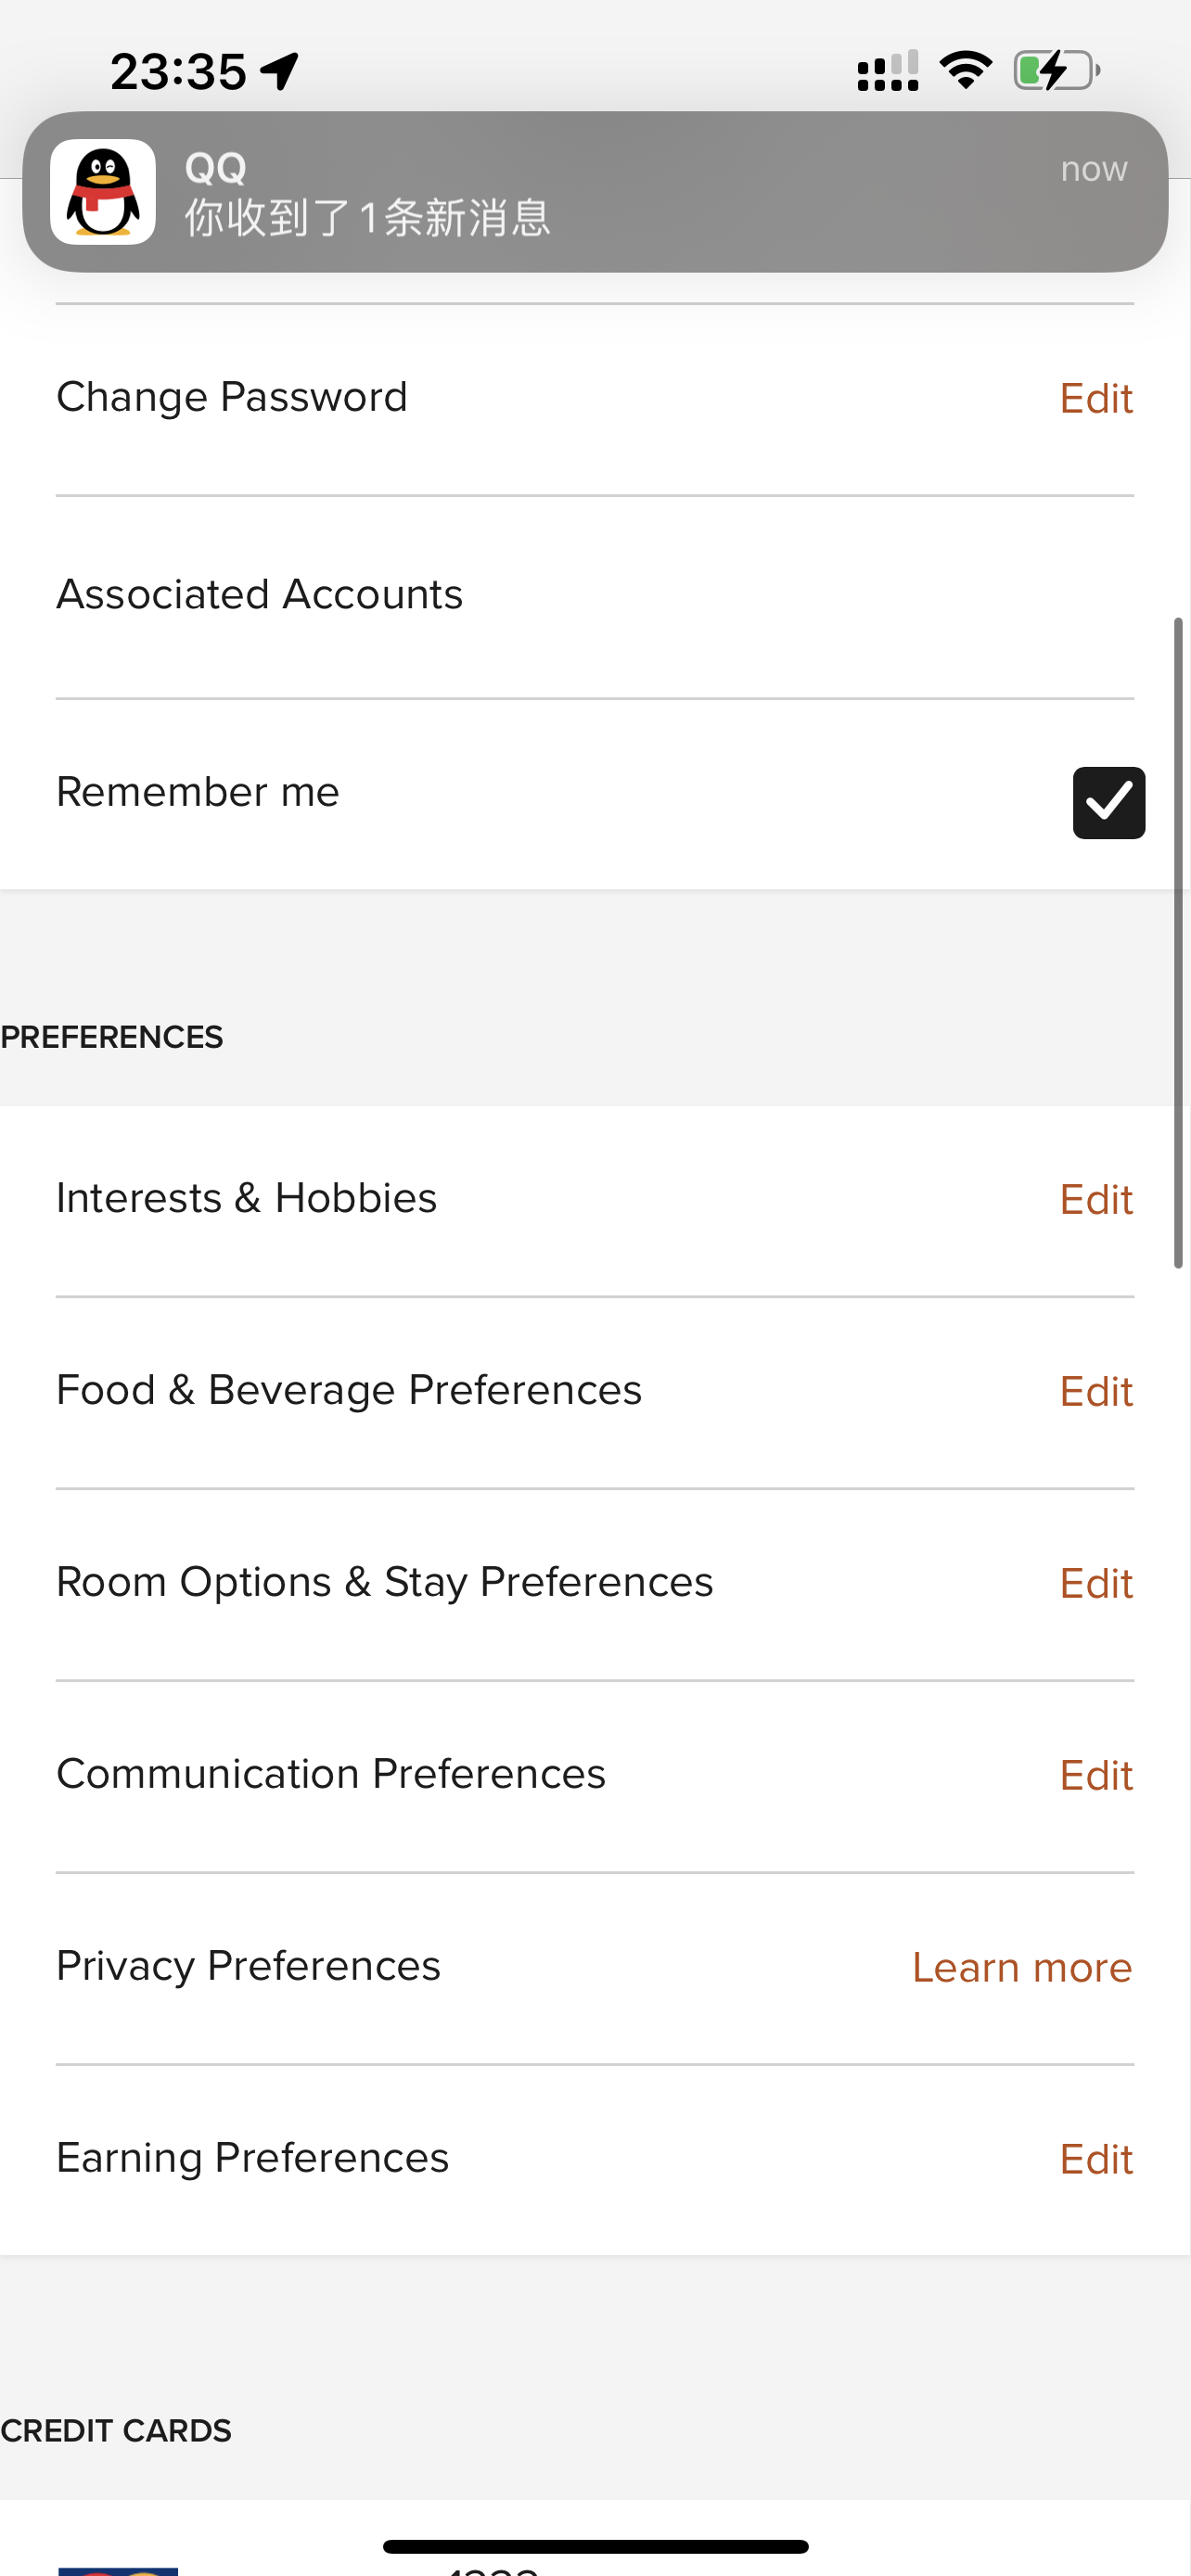Tap the credit card logo thumbnail
Viewport: 1191px width, 2576px height.
coord(118,2570)
